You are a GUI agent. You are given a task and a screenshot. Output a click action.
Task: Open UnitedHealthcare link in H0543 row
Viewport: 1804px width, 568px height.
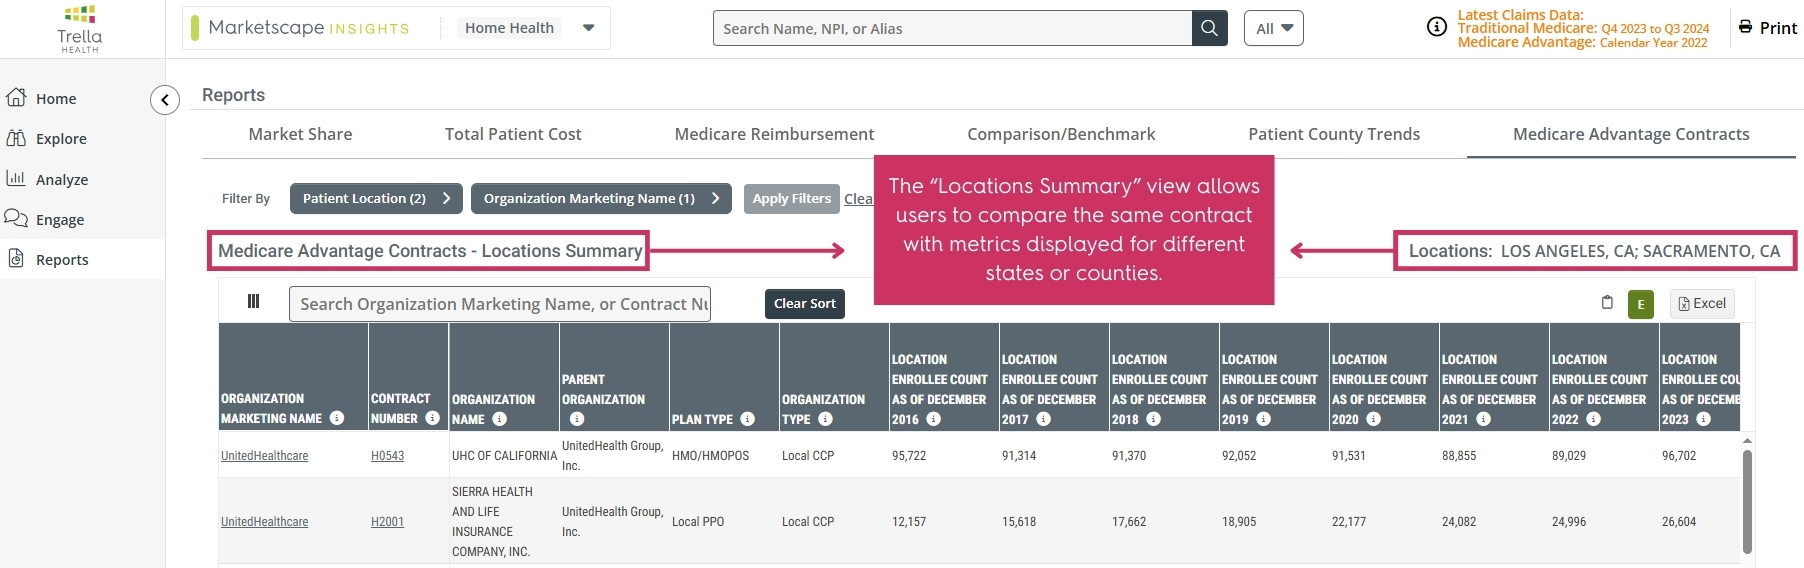coord(264,455)
